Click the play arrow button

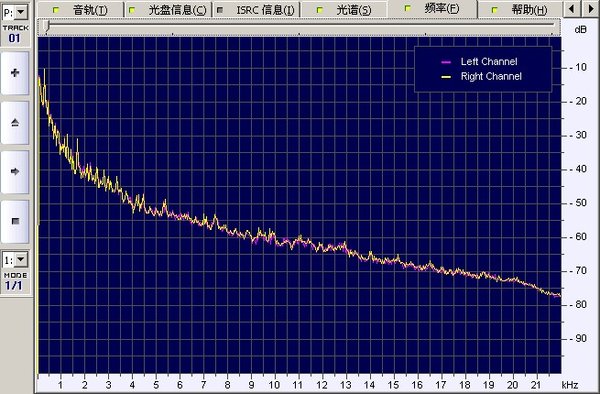click(15, 171)
